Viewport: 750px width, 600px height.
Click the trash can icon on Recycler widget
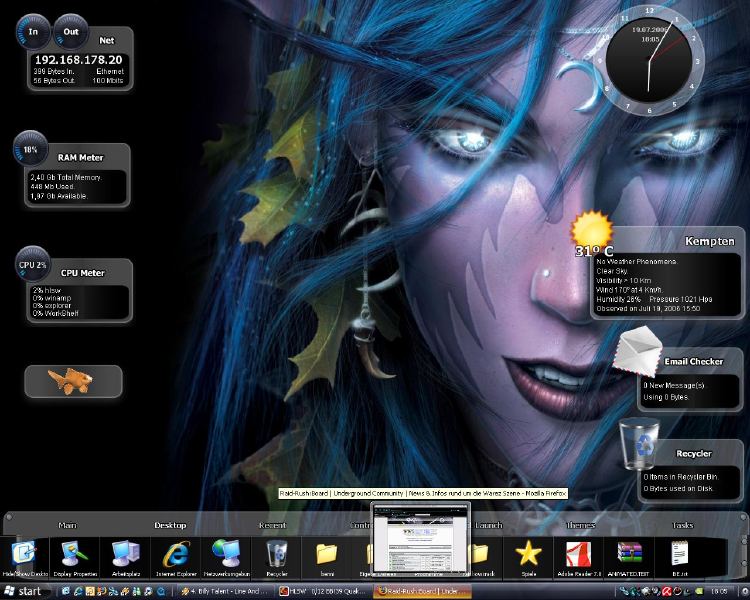click(x=639, y=444)
